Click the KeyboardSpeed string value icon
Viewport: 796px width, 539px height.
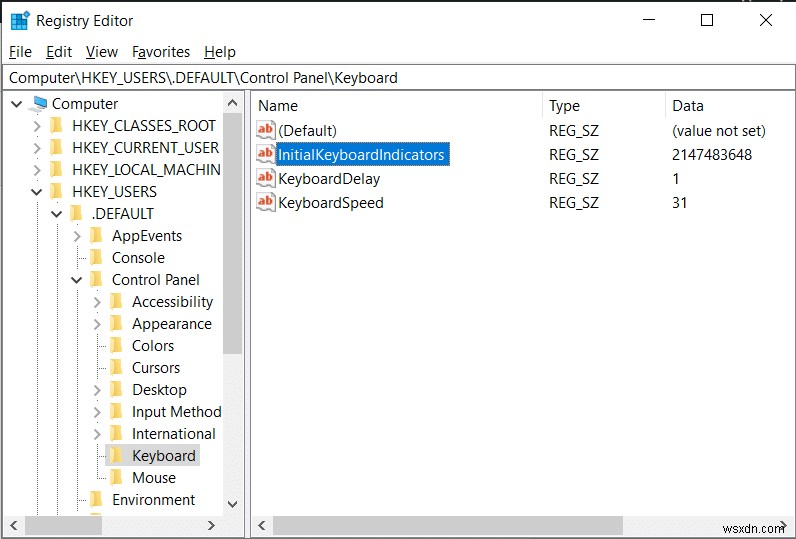tap(266, 203)
